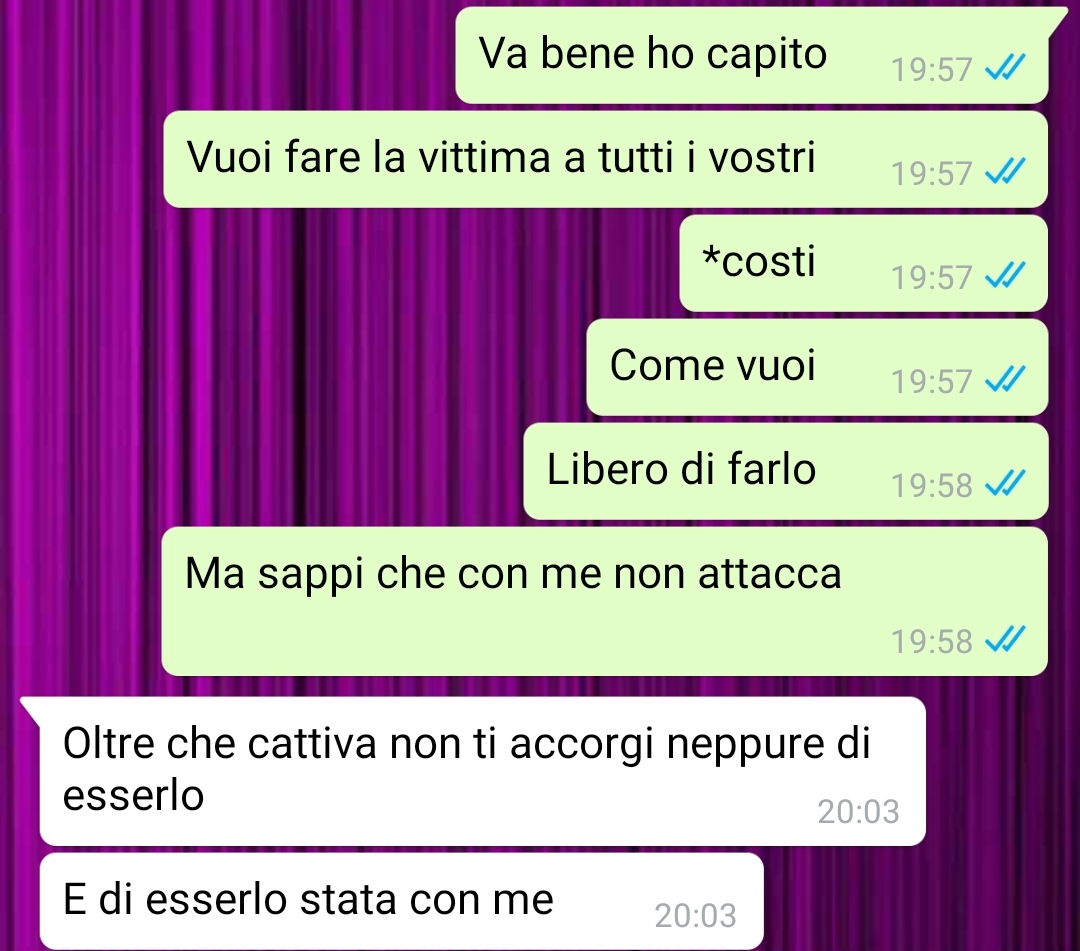Screen dimensions: 1080x951
Task: Tap read ticks on 'Come vuoi' message
Action: 1005,379
